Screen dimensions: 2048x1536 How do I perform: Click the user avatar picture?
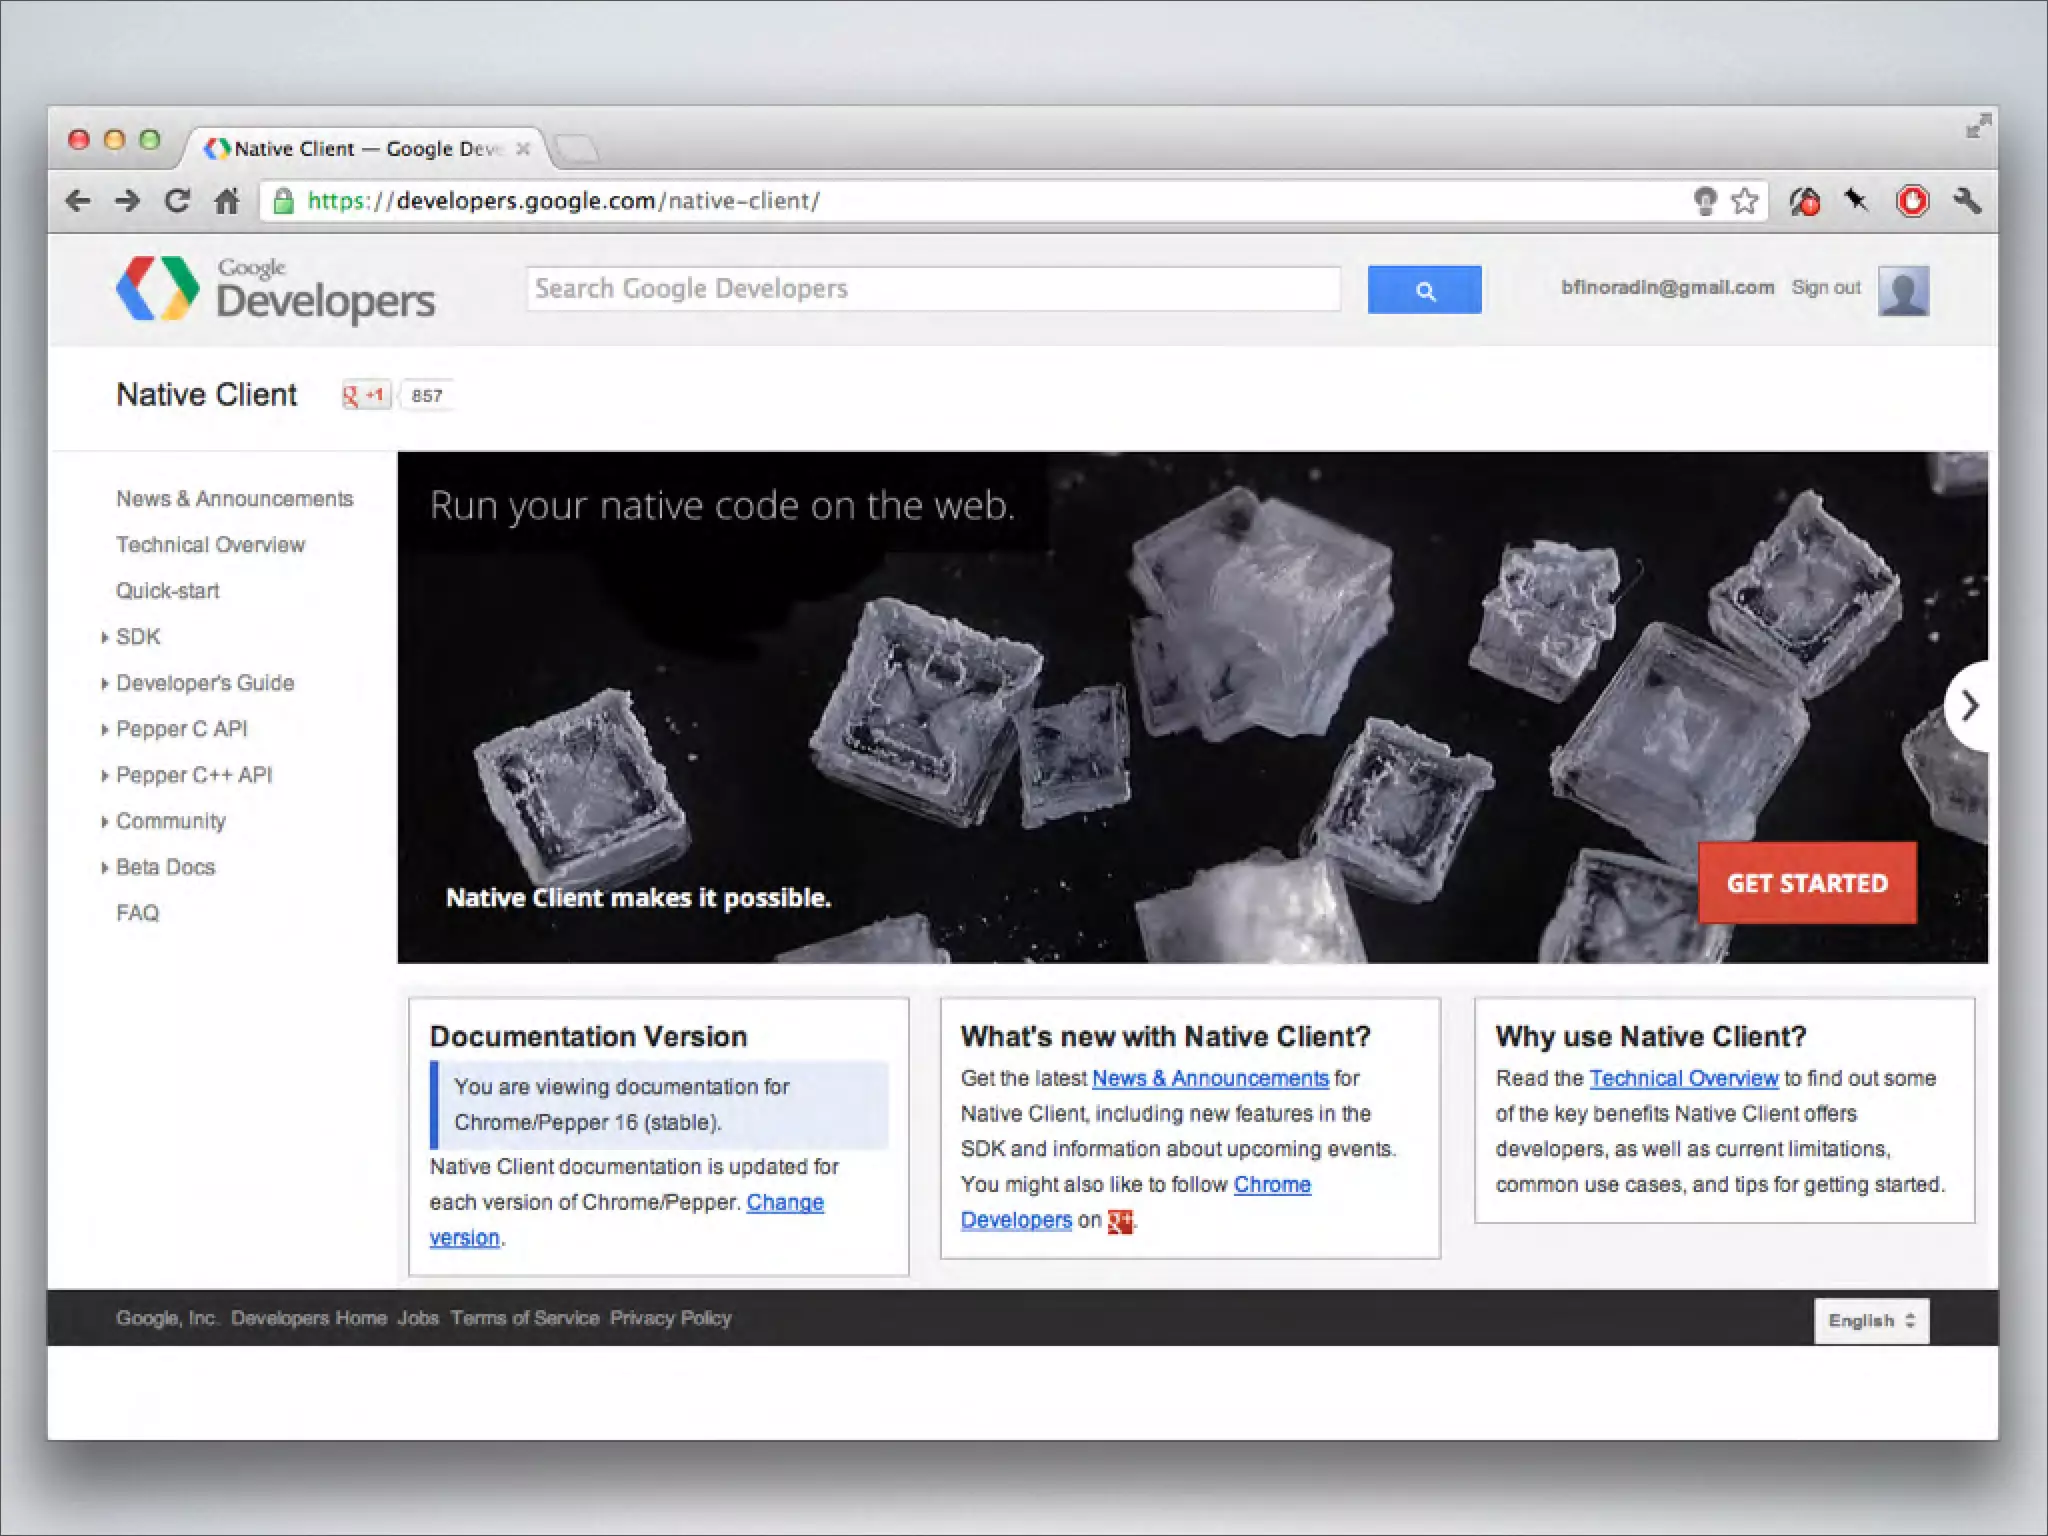[x=1903, y=291]
